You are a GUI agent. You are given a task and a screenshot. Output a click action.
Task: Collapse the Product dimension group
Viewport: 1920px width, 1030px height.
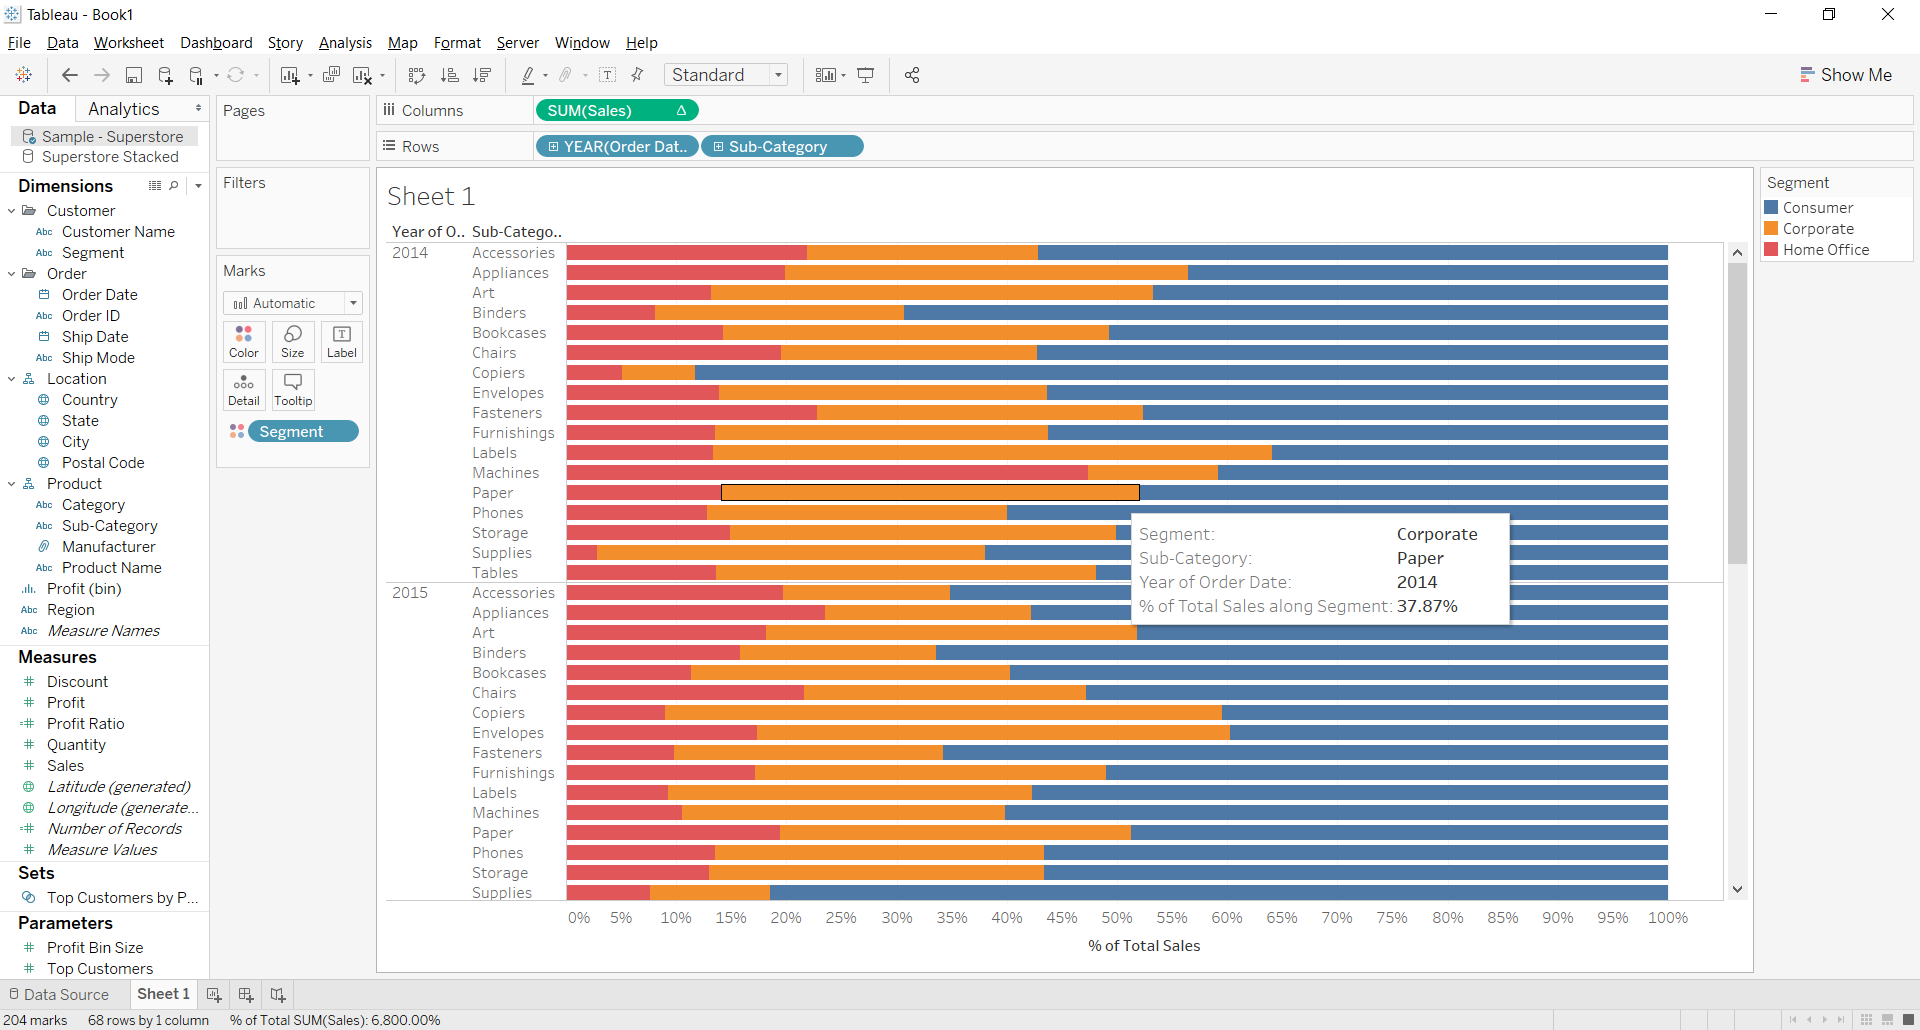coord(11,483)
